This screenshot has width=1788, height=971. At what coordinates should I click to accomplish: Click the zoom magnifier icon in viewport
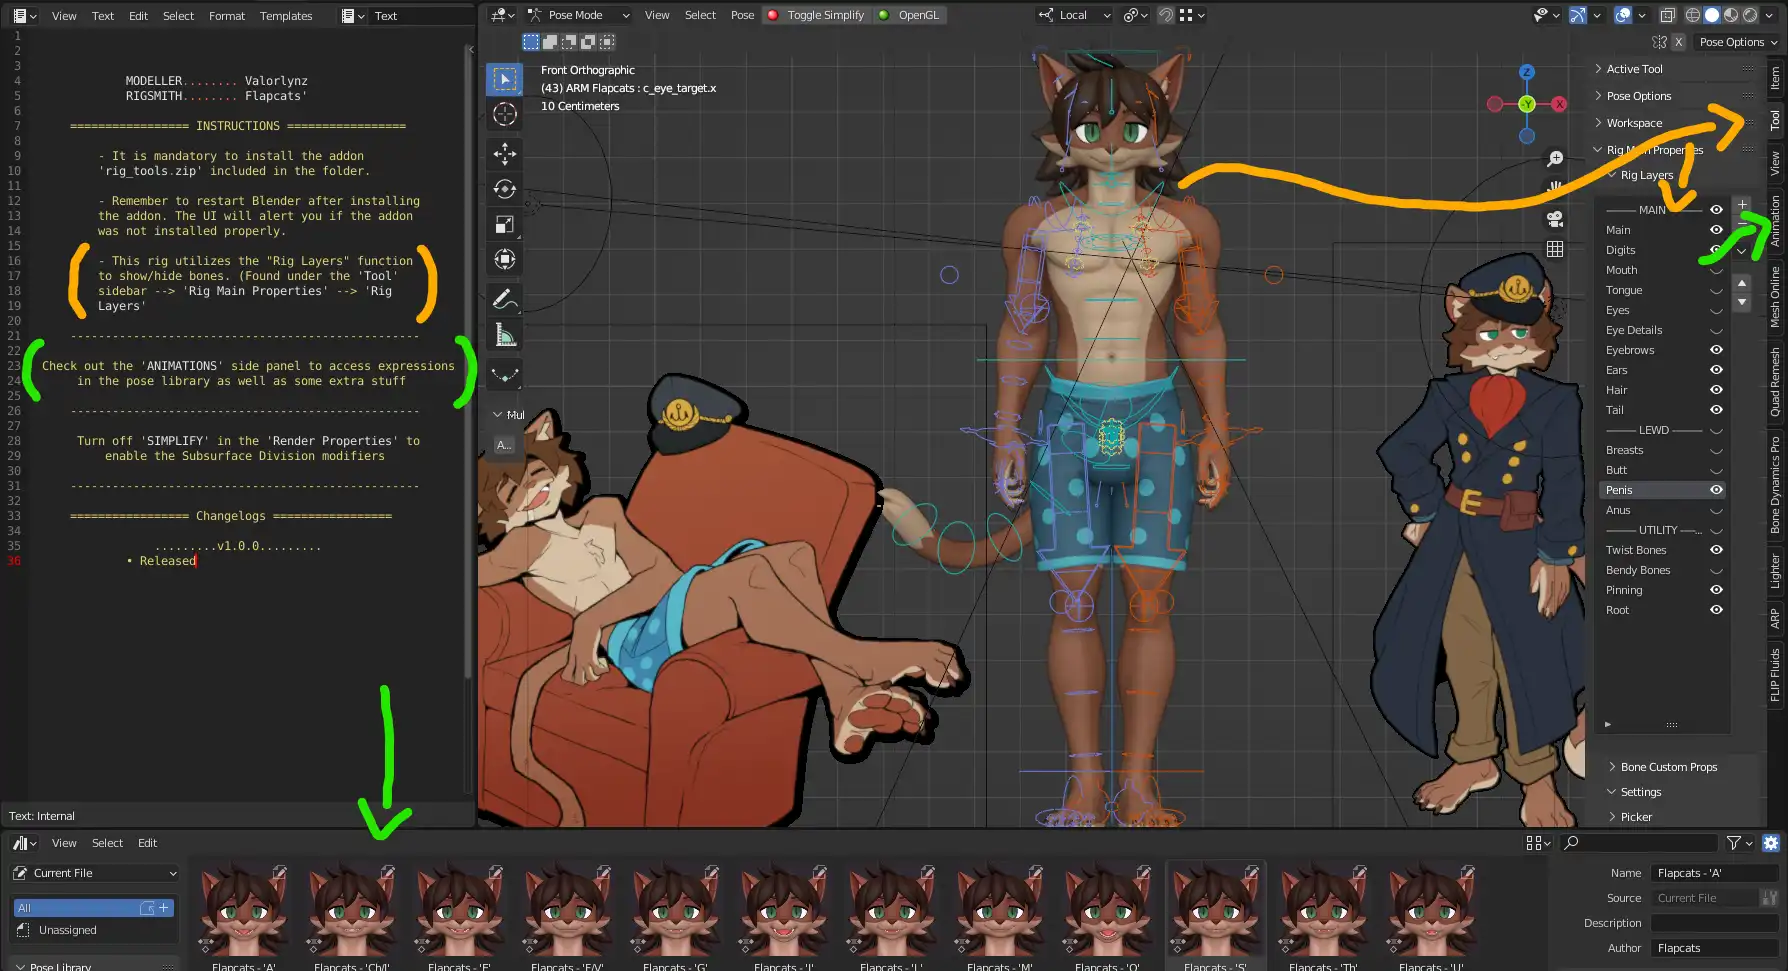point(1555,159)
